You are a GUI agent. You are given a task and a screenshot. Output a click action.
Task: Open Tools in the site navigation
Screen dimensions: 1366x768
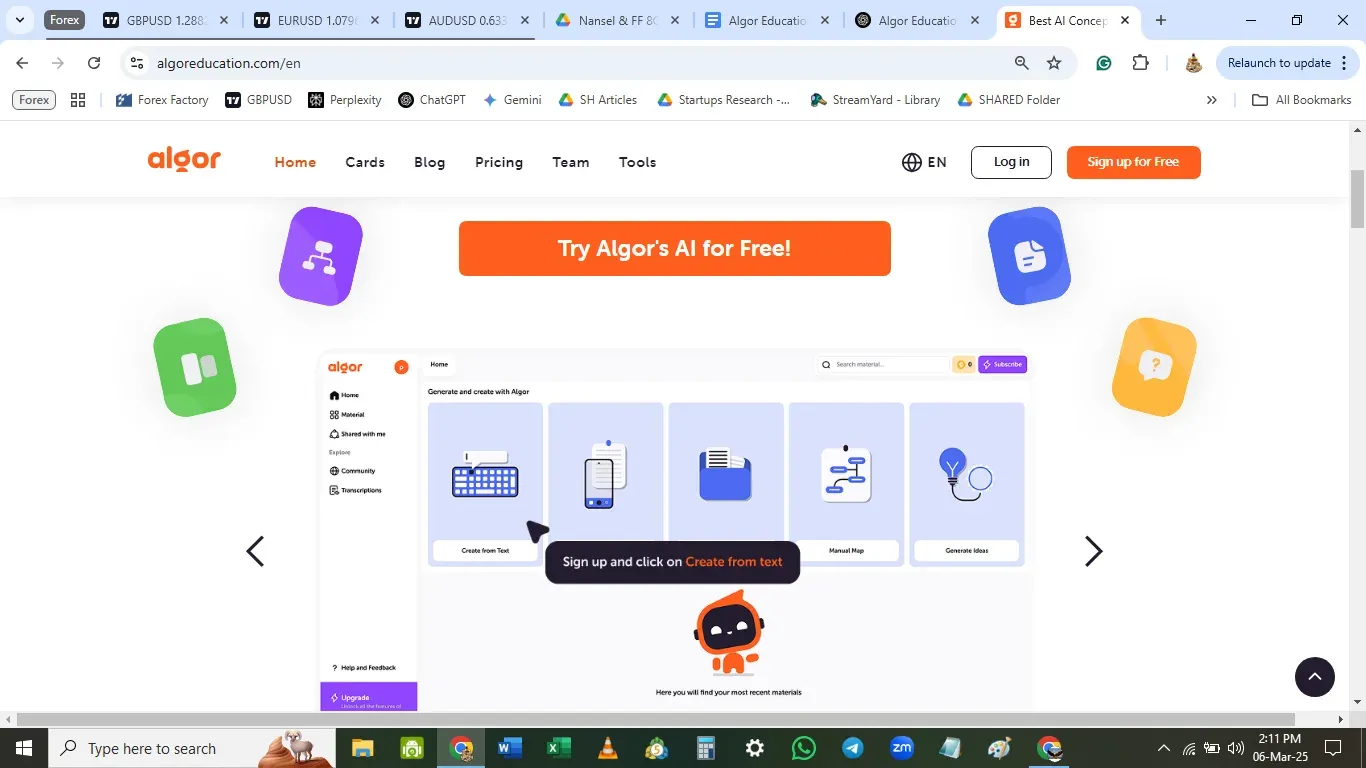coord(637,162)
